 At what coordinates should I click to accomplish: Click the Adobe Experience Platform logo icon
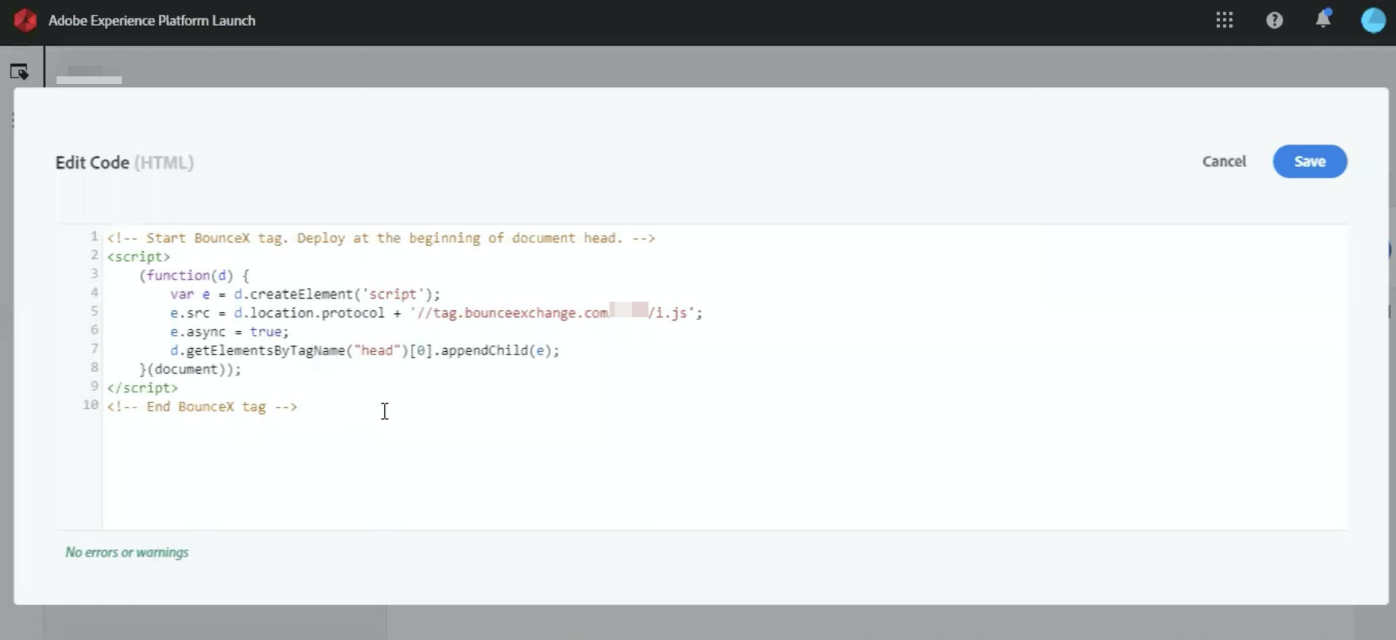[25, 20]
